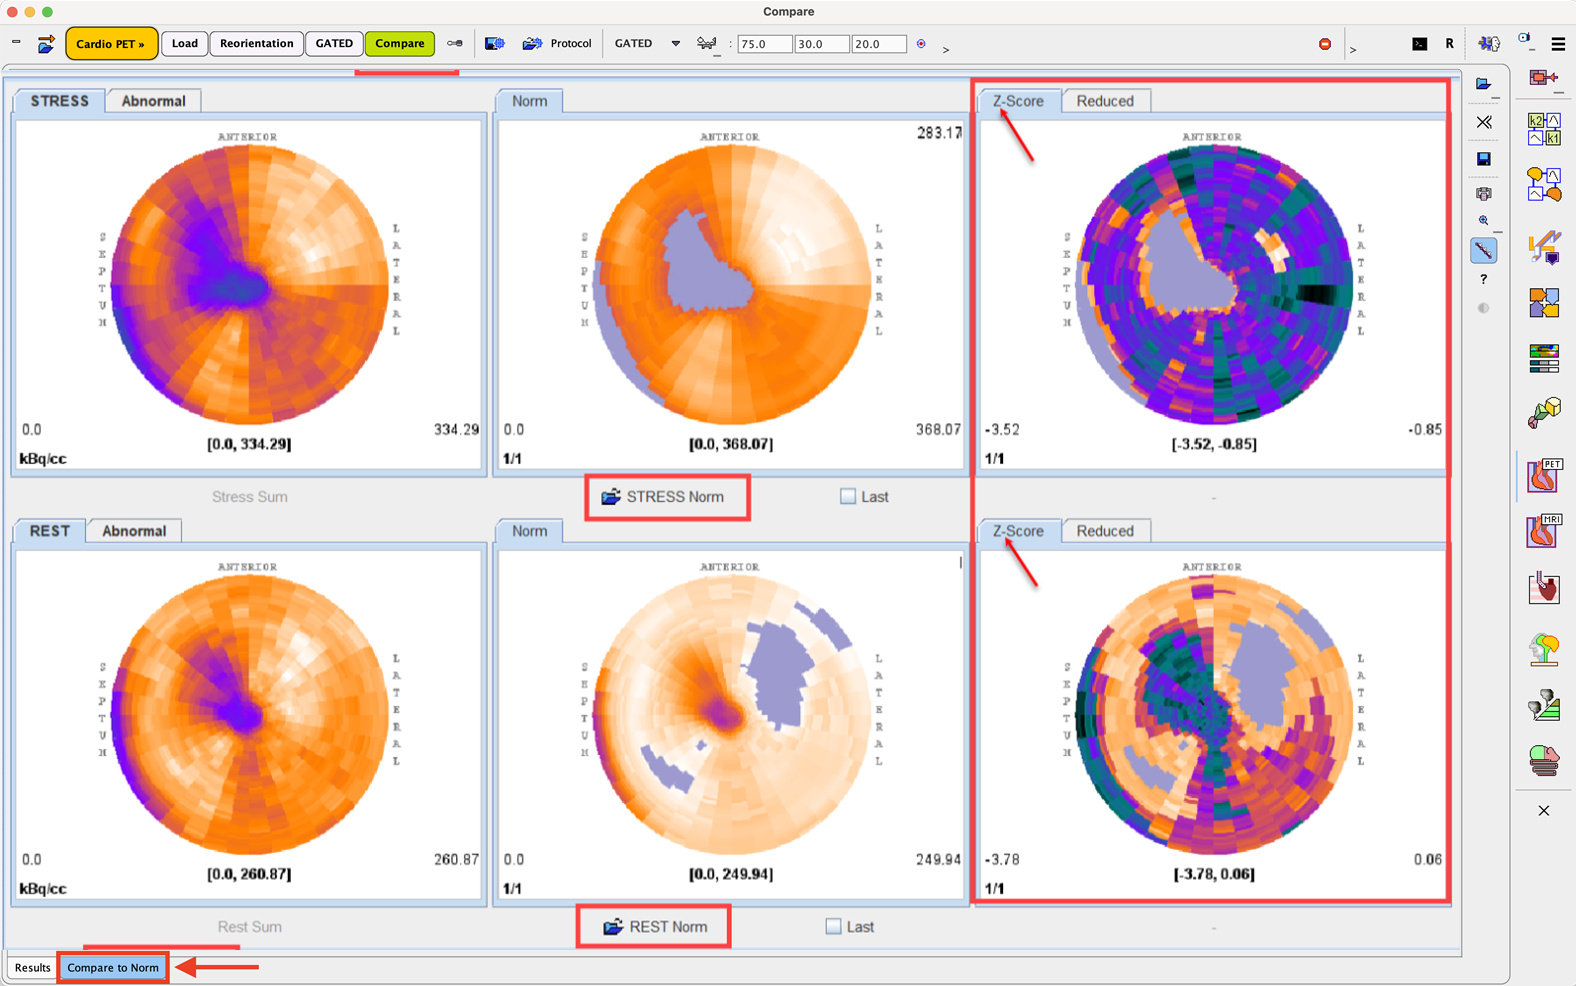1576x986 pixels.
Task: Select the Compare step button
Action: [x=400, y=43]
